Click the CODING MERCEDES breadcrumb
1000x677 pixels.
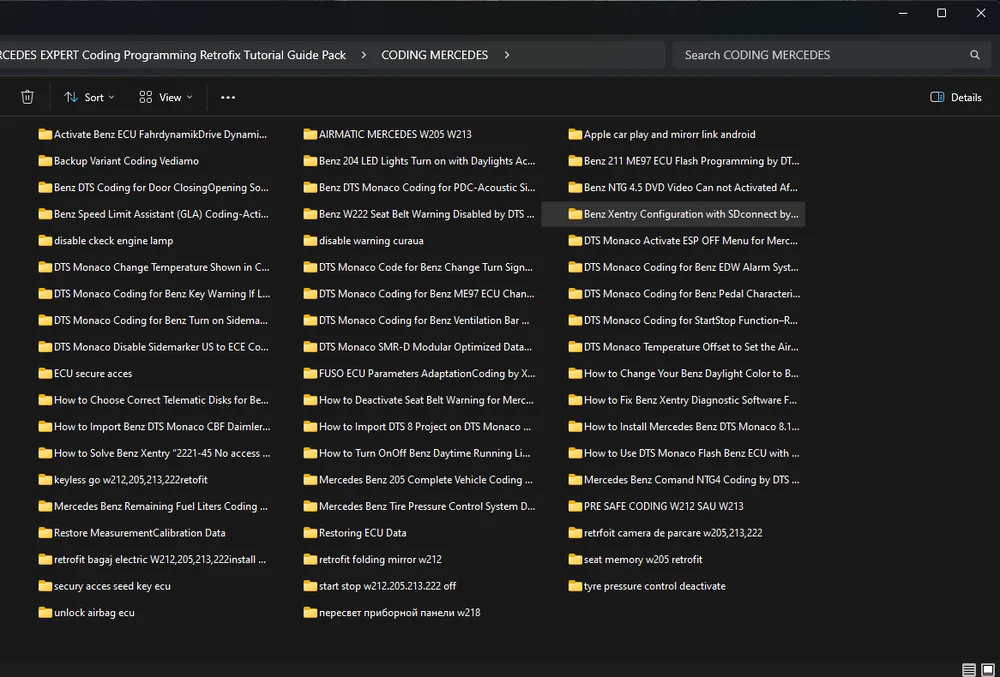pyautogui.click(x=435, y=55)
